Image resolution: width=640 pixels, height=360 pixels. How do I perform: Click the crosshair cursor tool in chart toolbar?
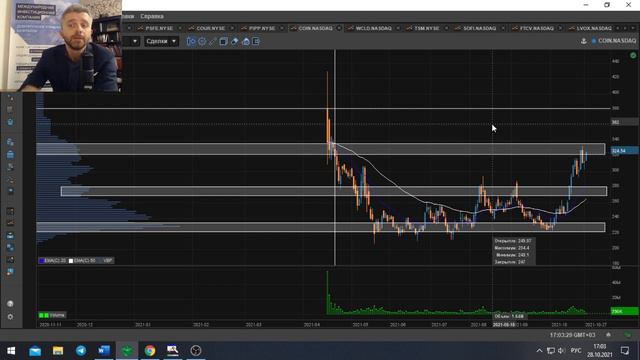coord(191,41)
